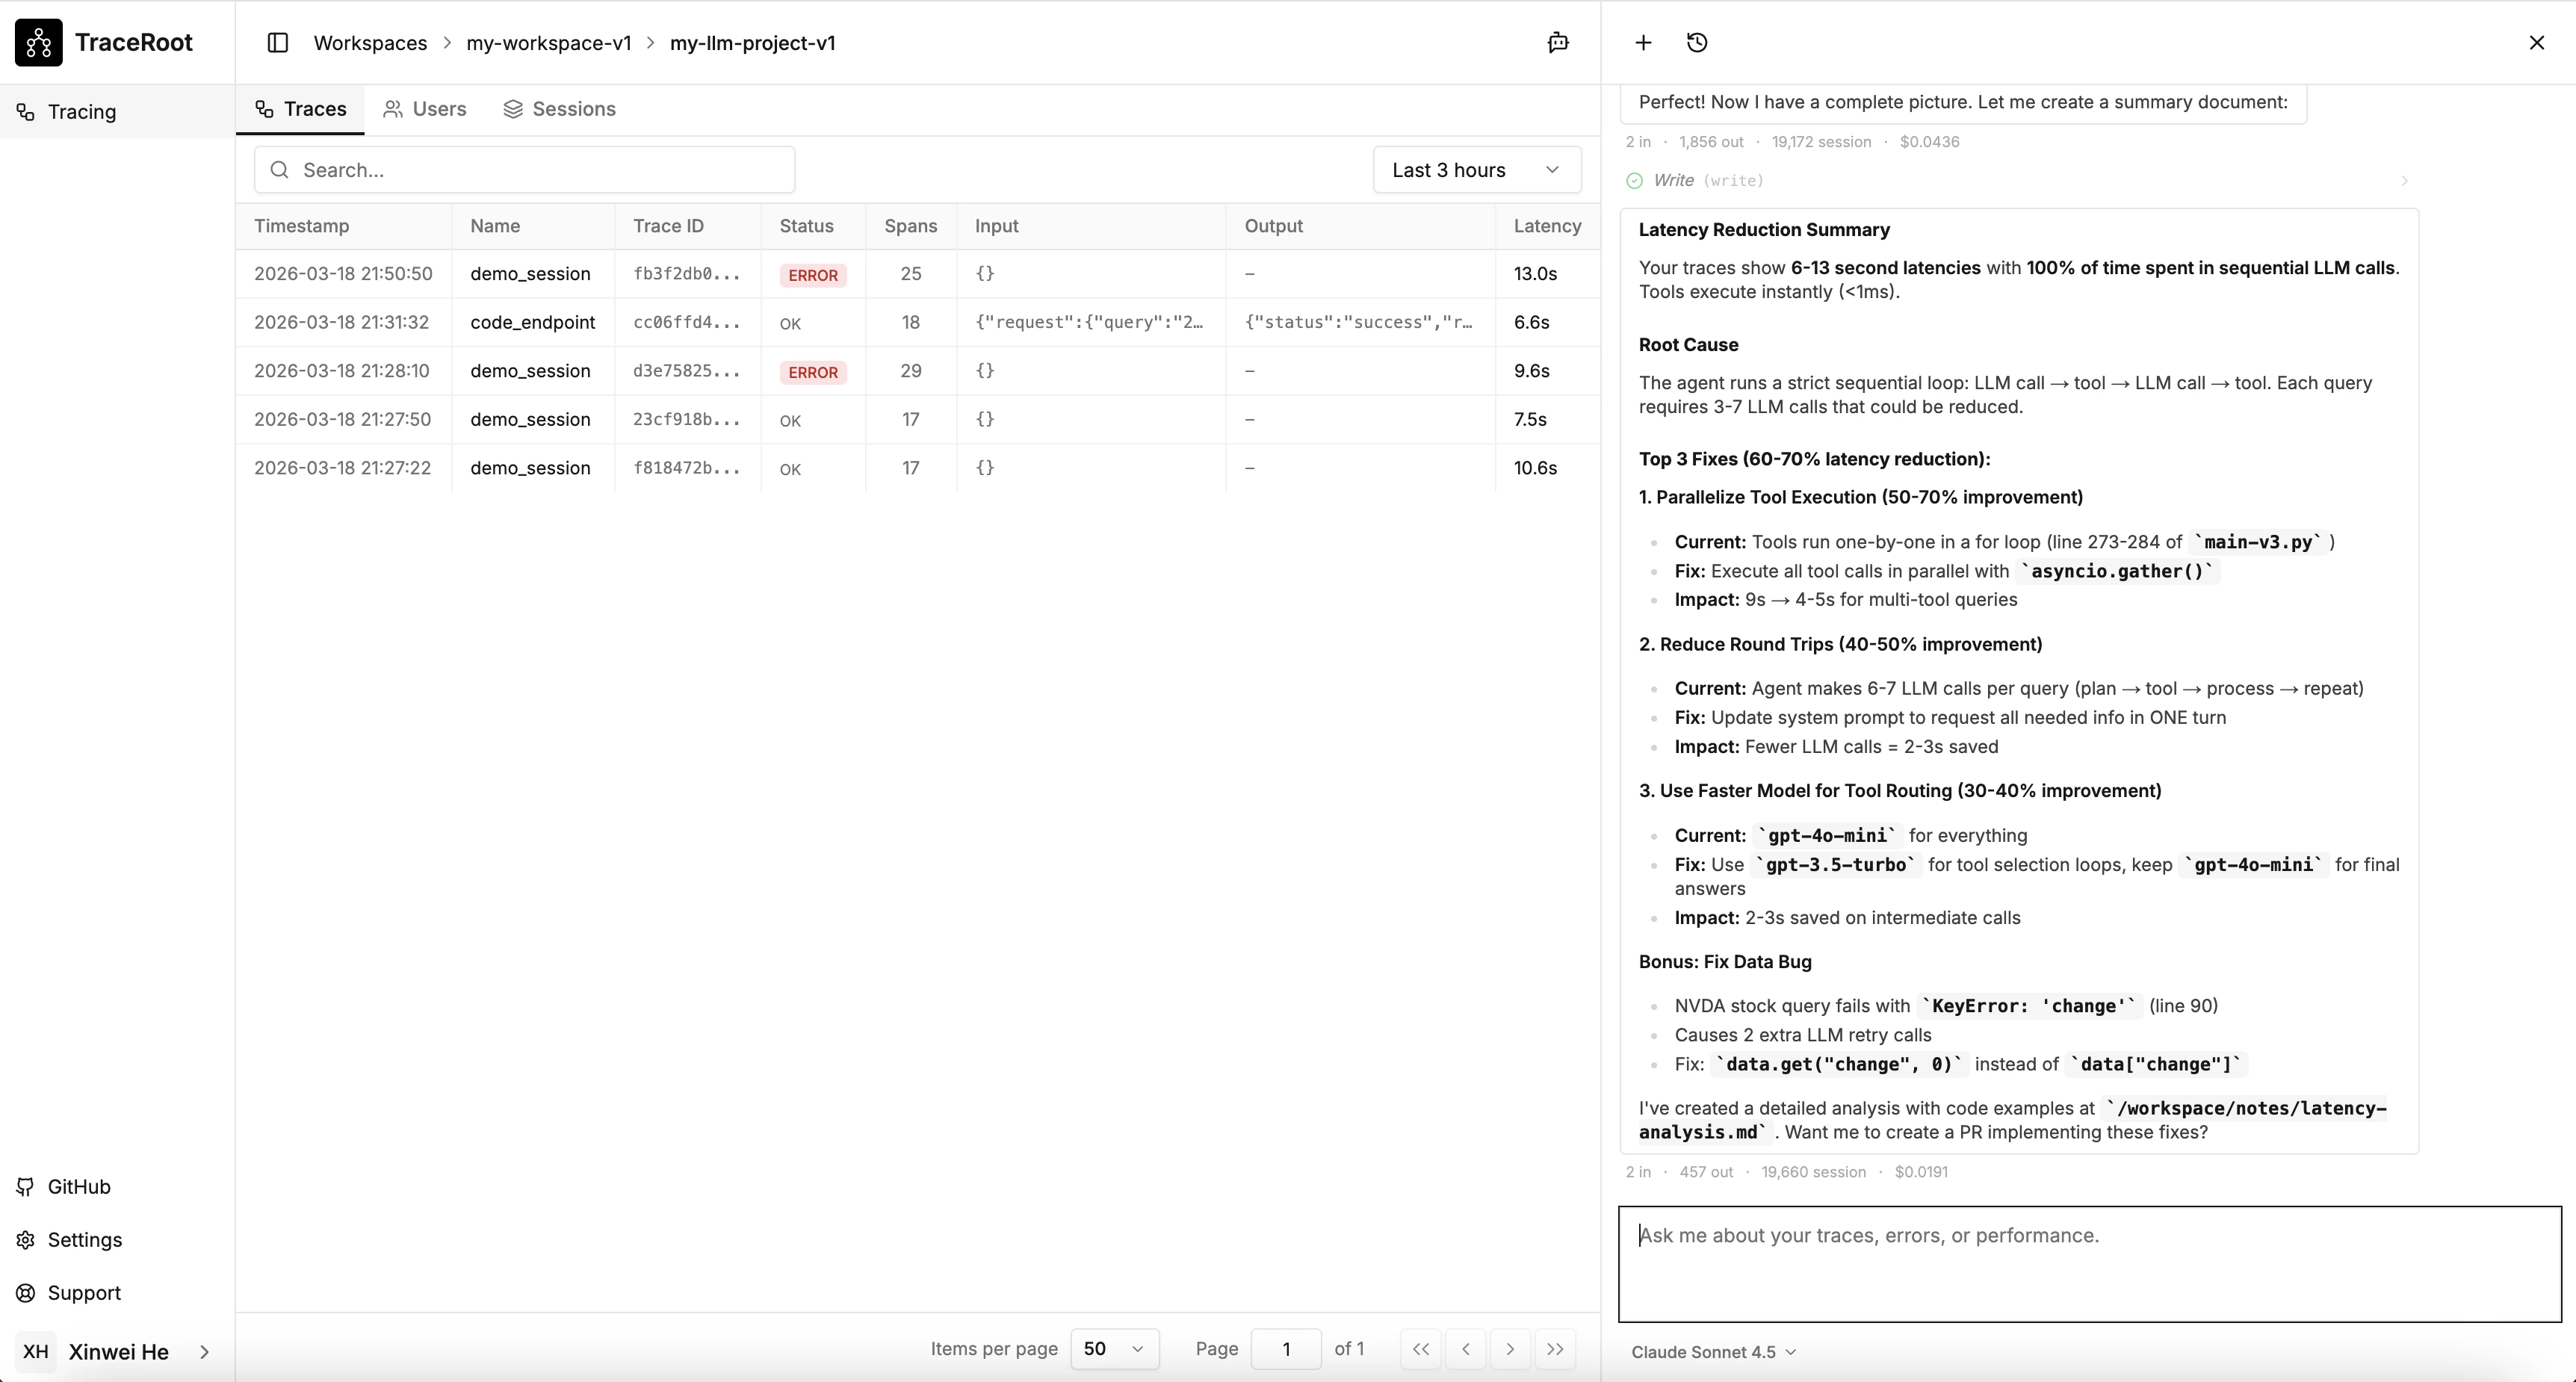This screenshot has width=2576, height=1382.
Task: Navigate to my-workspace-v1 breadcrumb
Action: tap(548, 42)
